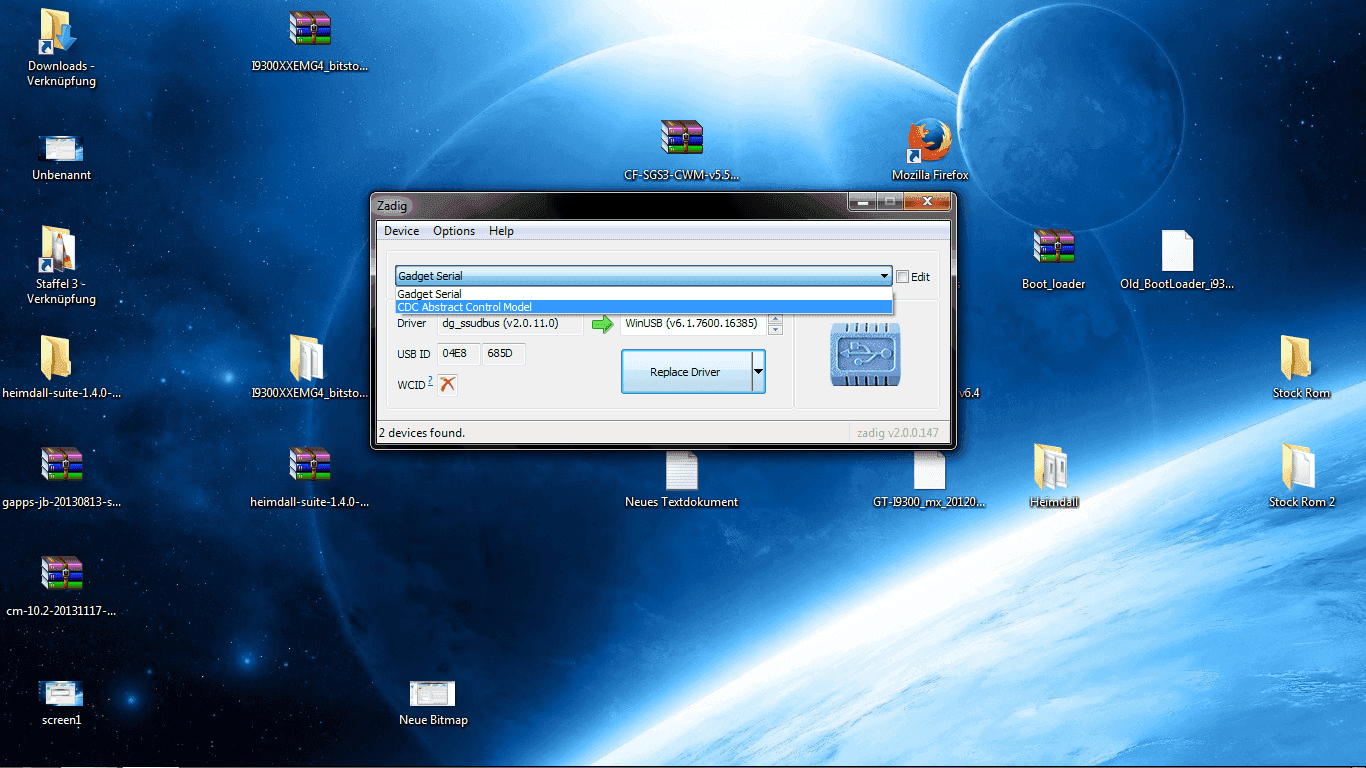Select the screen1 desktop icon
Viewport: 1366px width, 768px height.
coord(61,702)
